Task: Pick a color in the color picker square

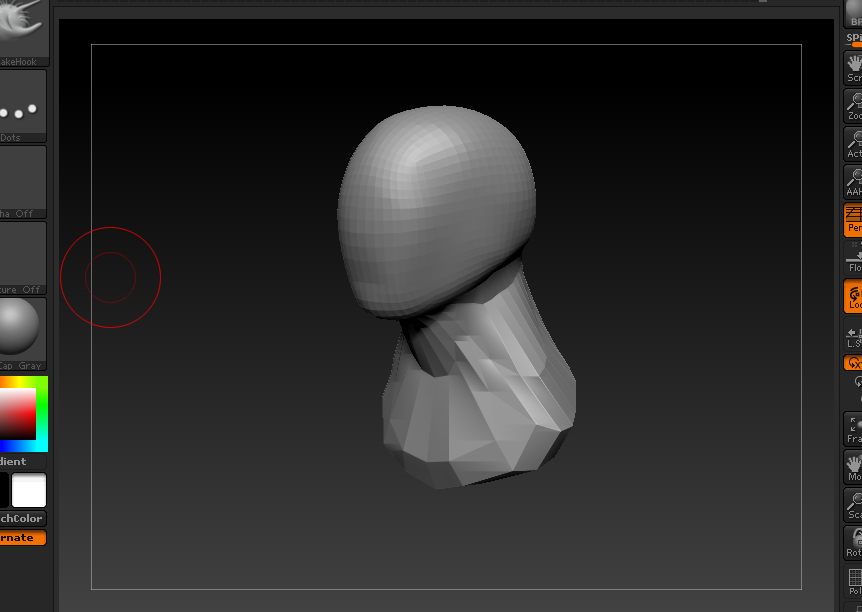Action: click(x=18, y=413)
